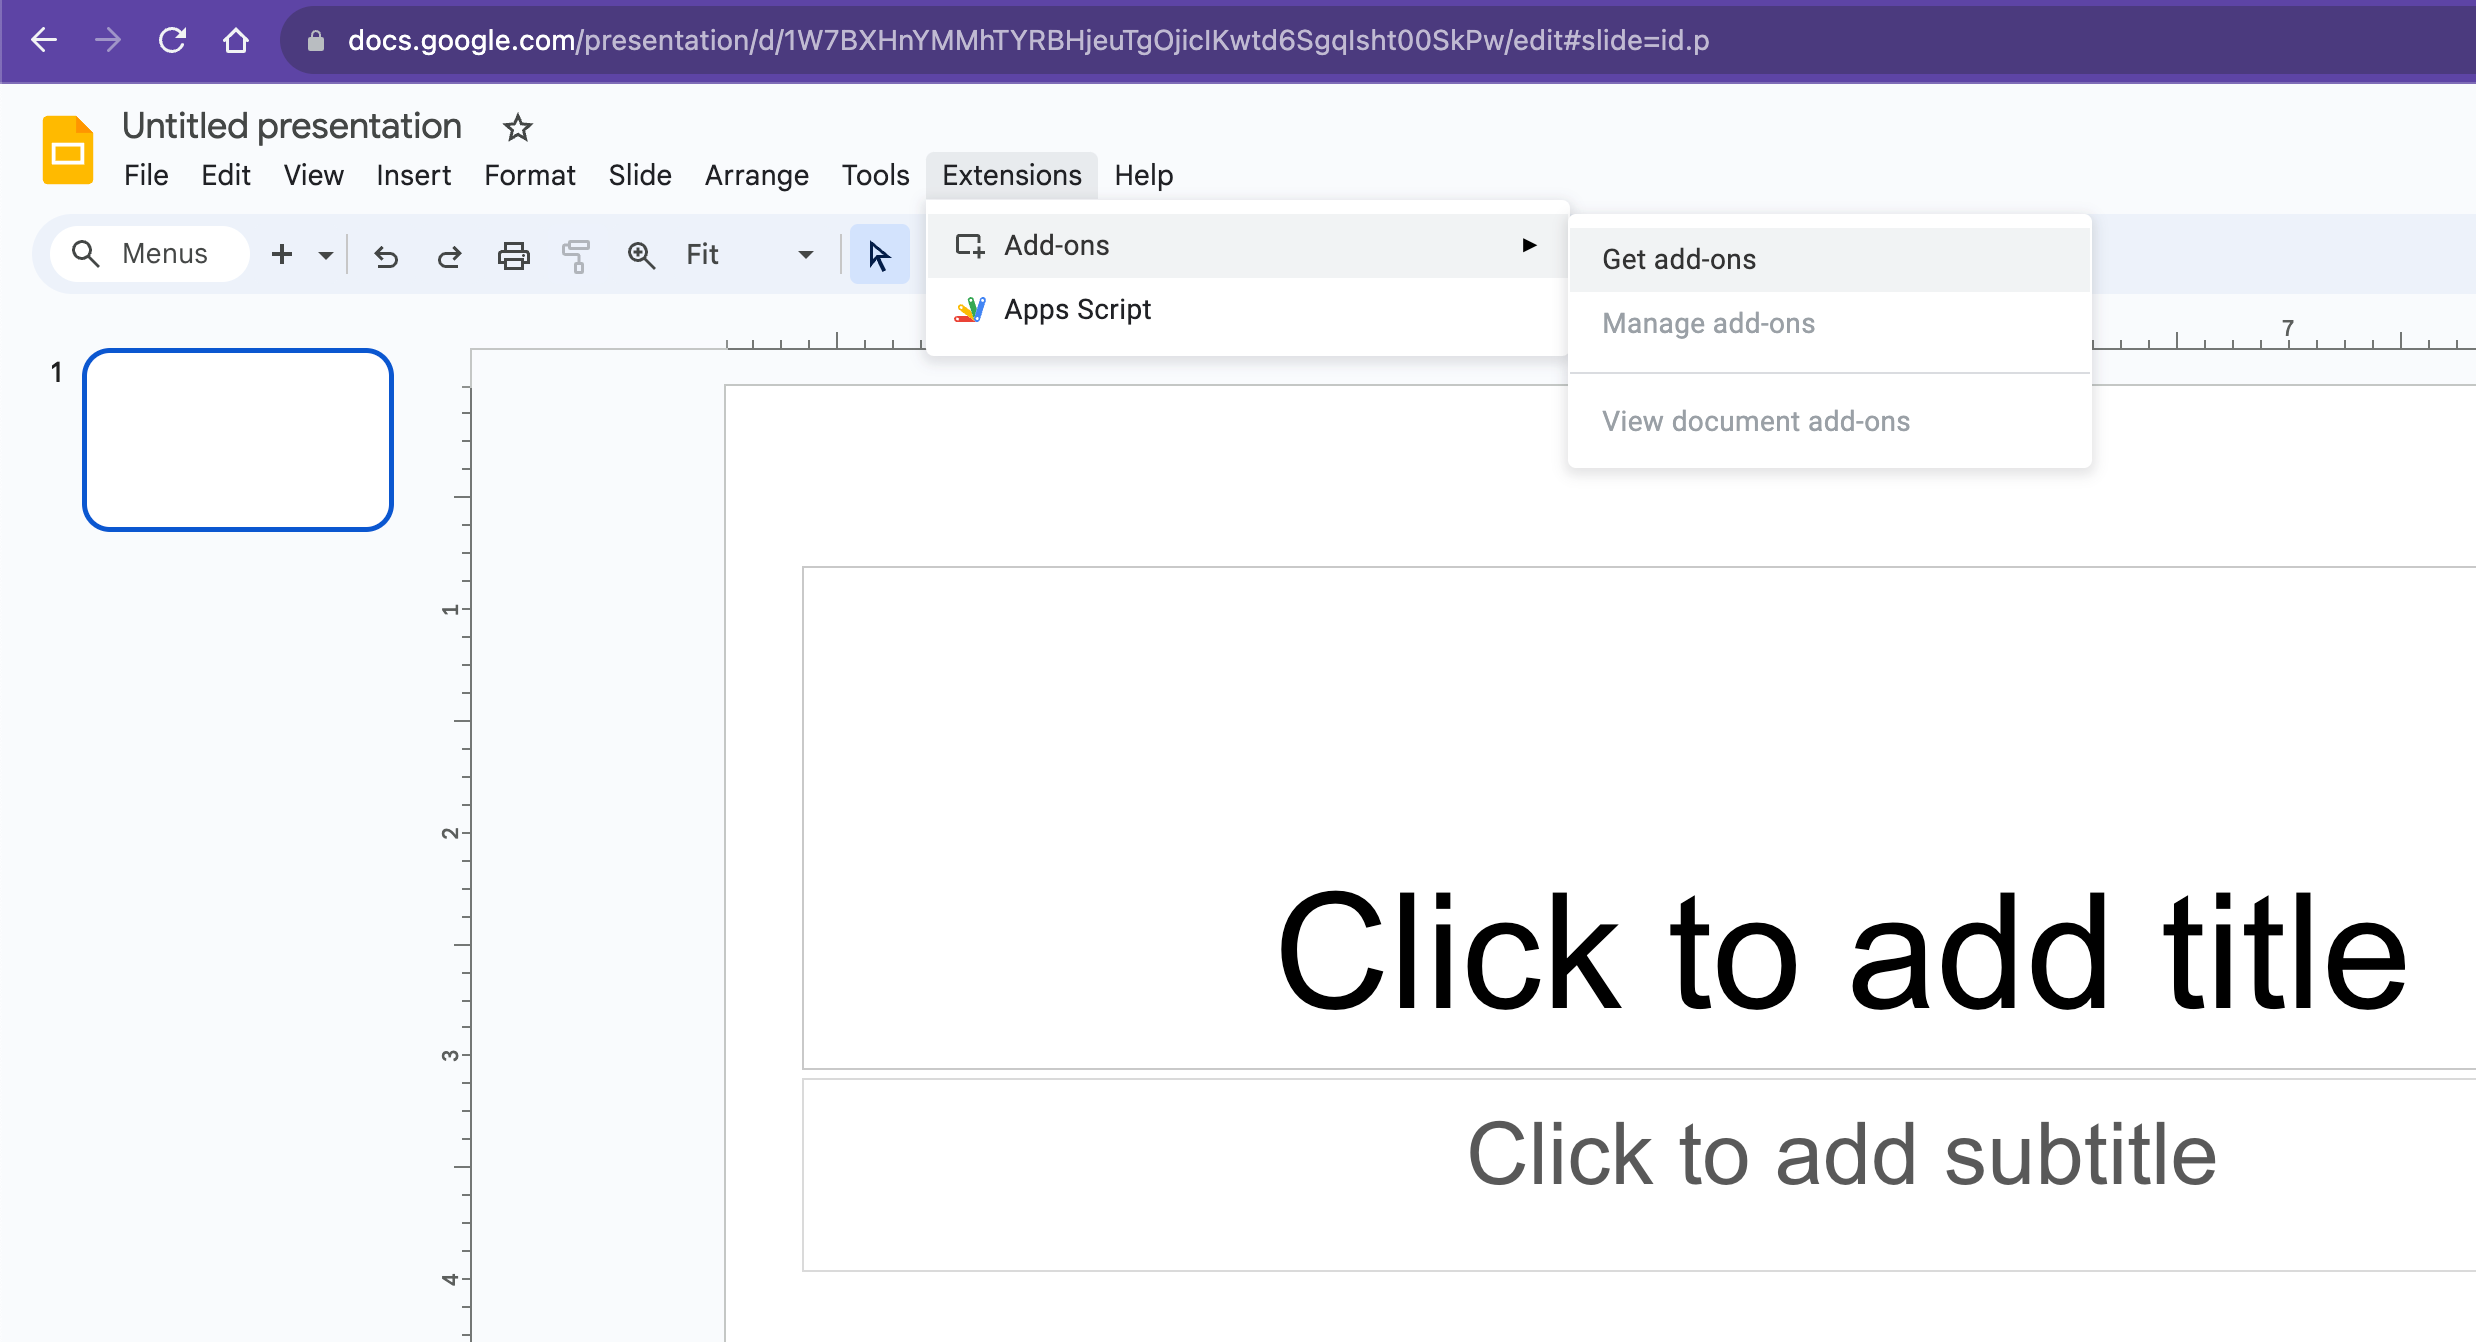Open the Insert menu

tap(413, 175)
